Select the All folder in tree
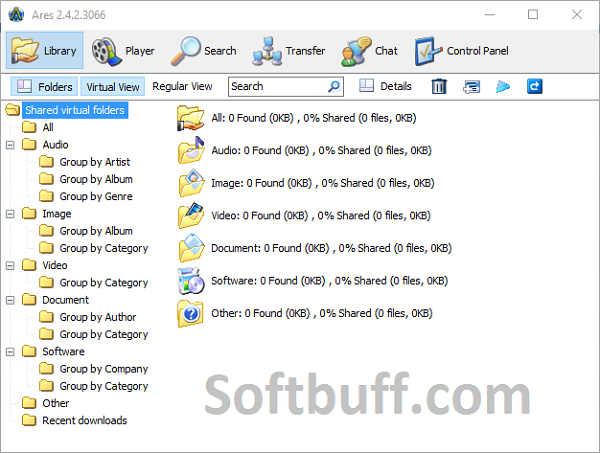This screenshot has height=453, width=600. [48, 127]
